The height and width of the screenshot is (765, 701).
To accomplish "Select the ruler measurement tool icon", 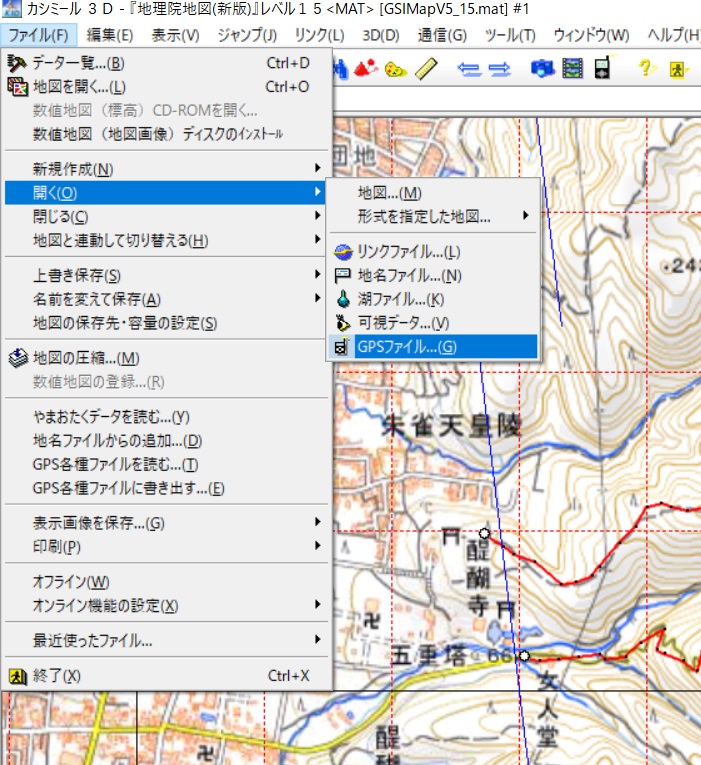I will pos(426,69).
